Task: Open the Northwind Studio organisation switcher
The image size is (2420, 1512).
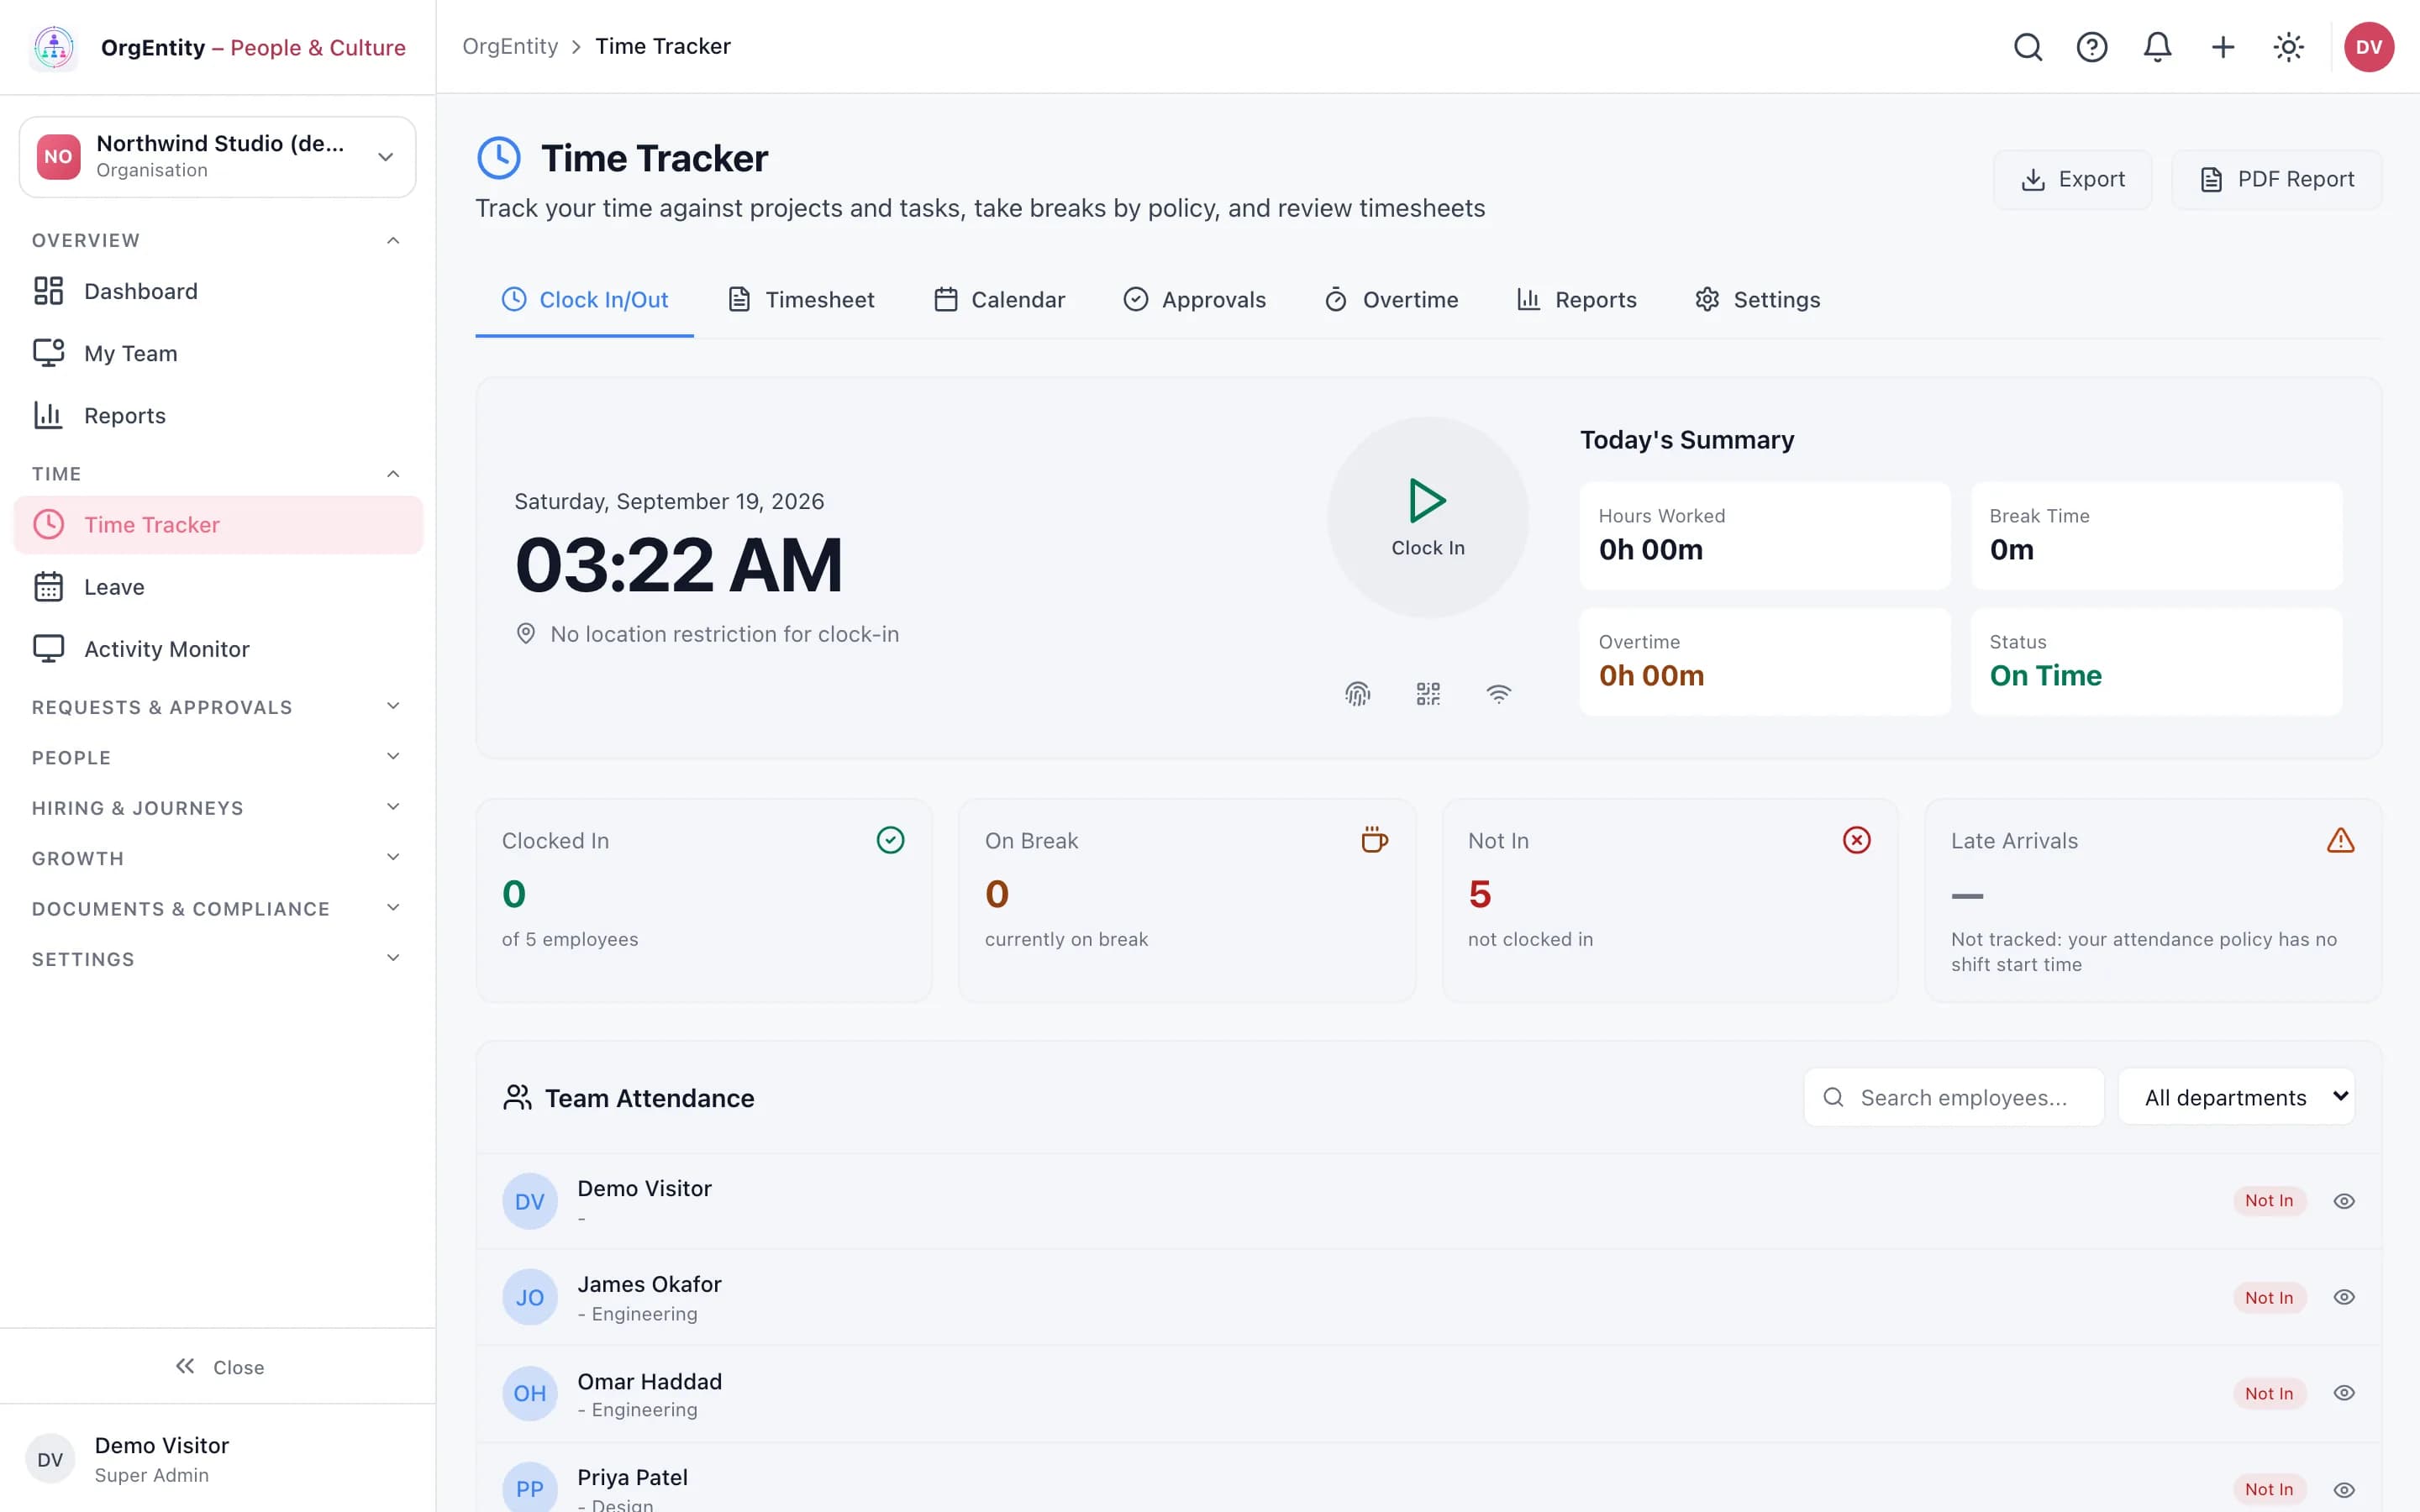Action: point(217,157)
